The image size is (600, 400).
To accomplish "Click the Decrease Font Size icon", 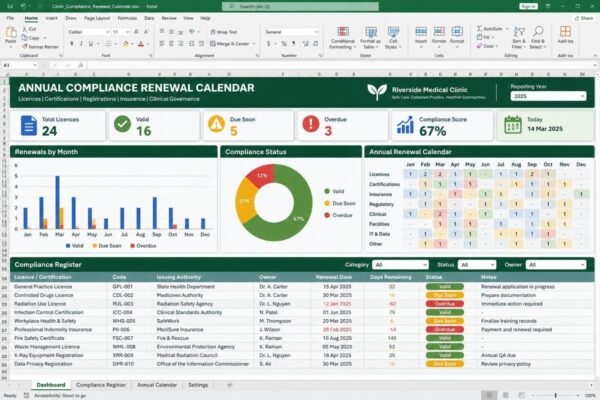I will tap(146, 32).
